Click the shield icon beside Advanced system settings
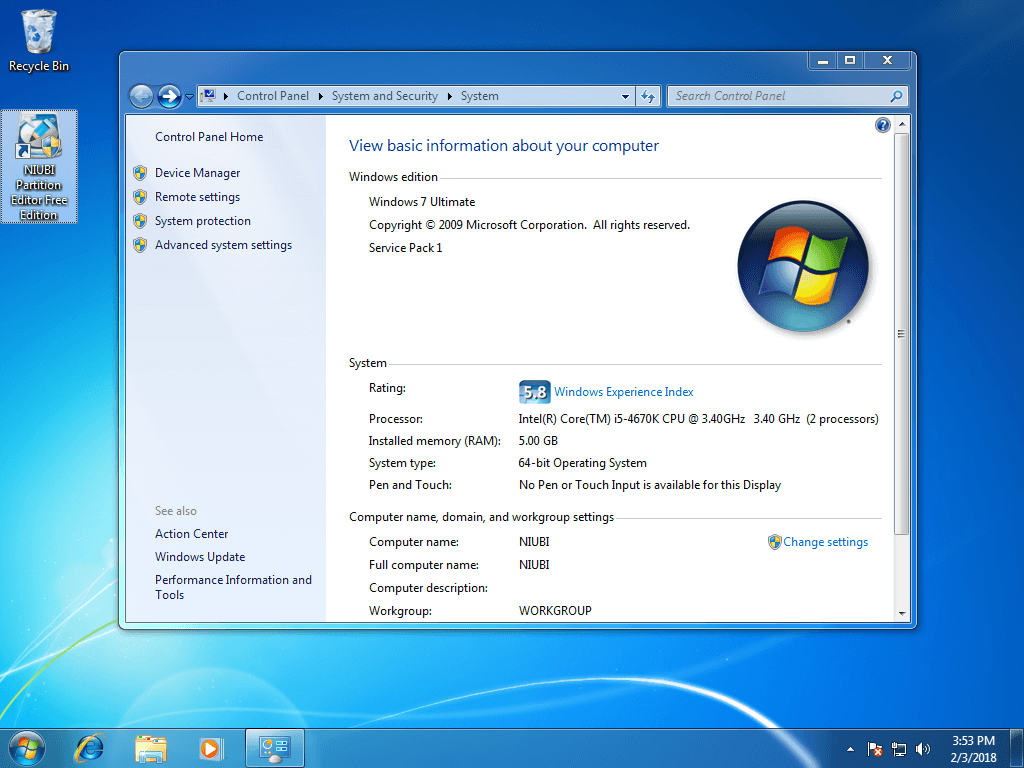The width and height of the screenshot is (1024, 768). (140, 245)
